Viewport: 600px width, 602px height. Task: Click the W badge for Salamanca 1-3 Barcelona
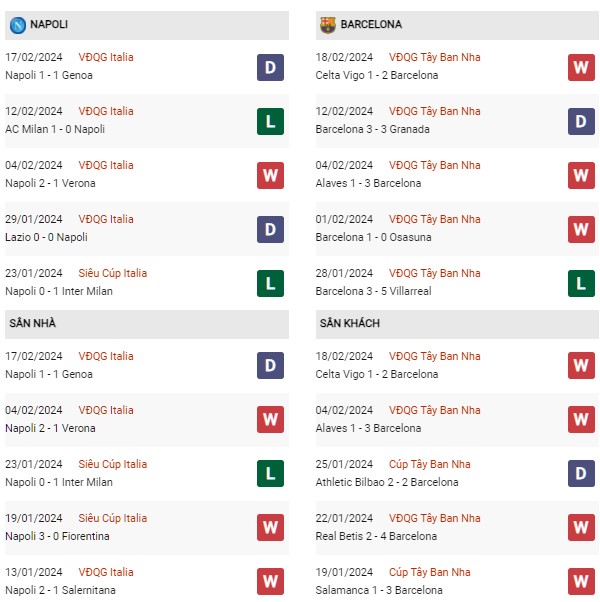click(x=580, y=581)
